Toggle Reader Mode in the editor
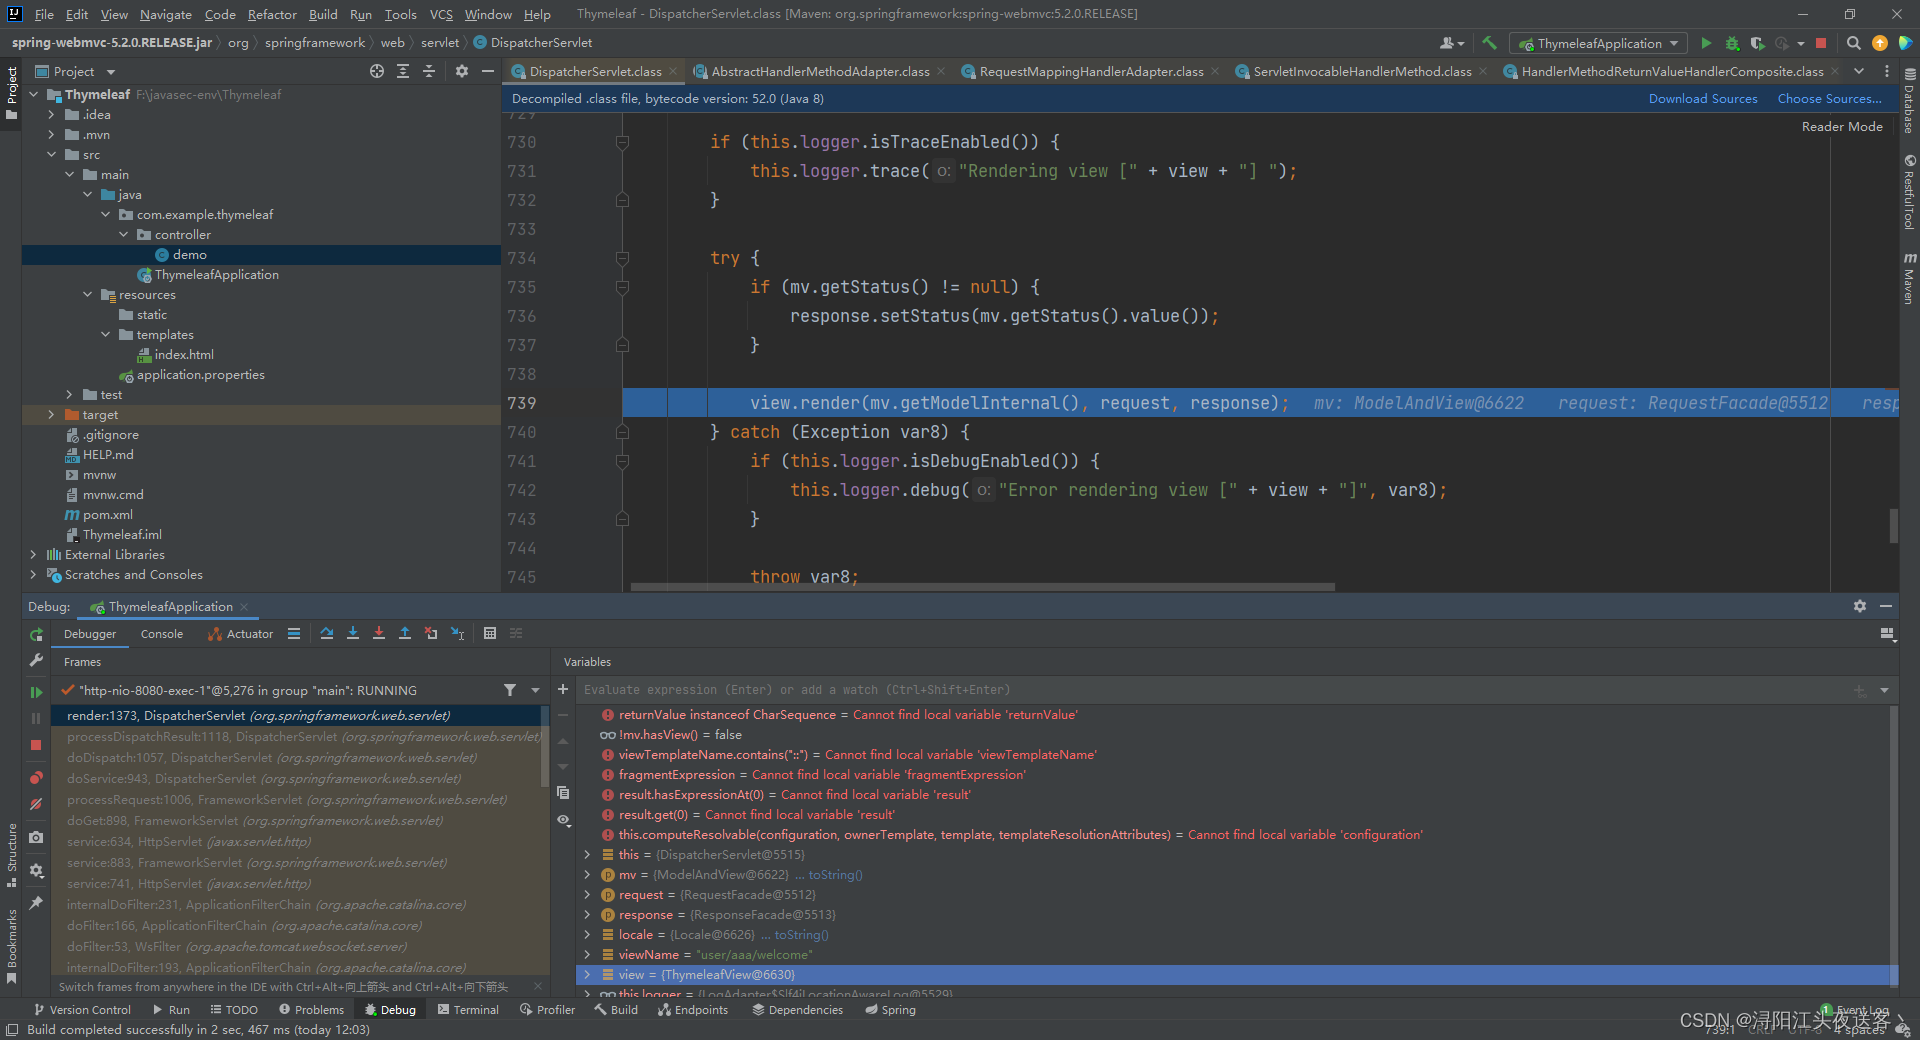This screenshot has width=1920, height=1040. coord(1841,127)
